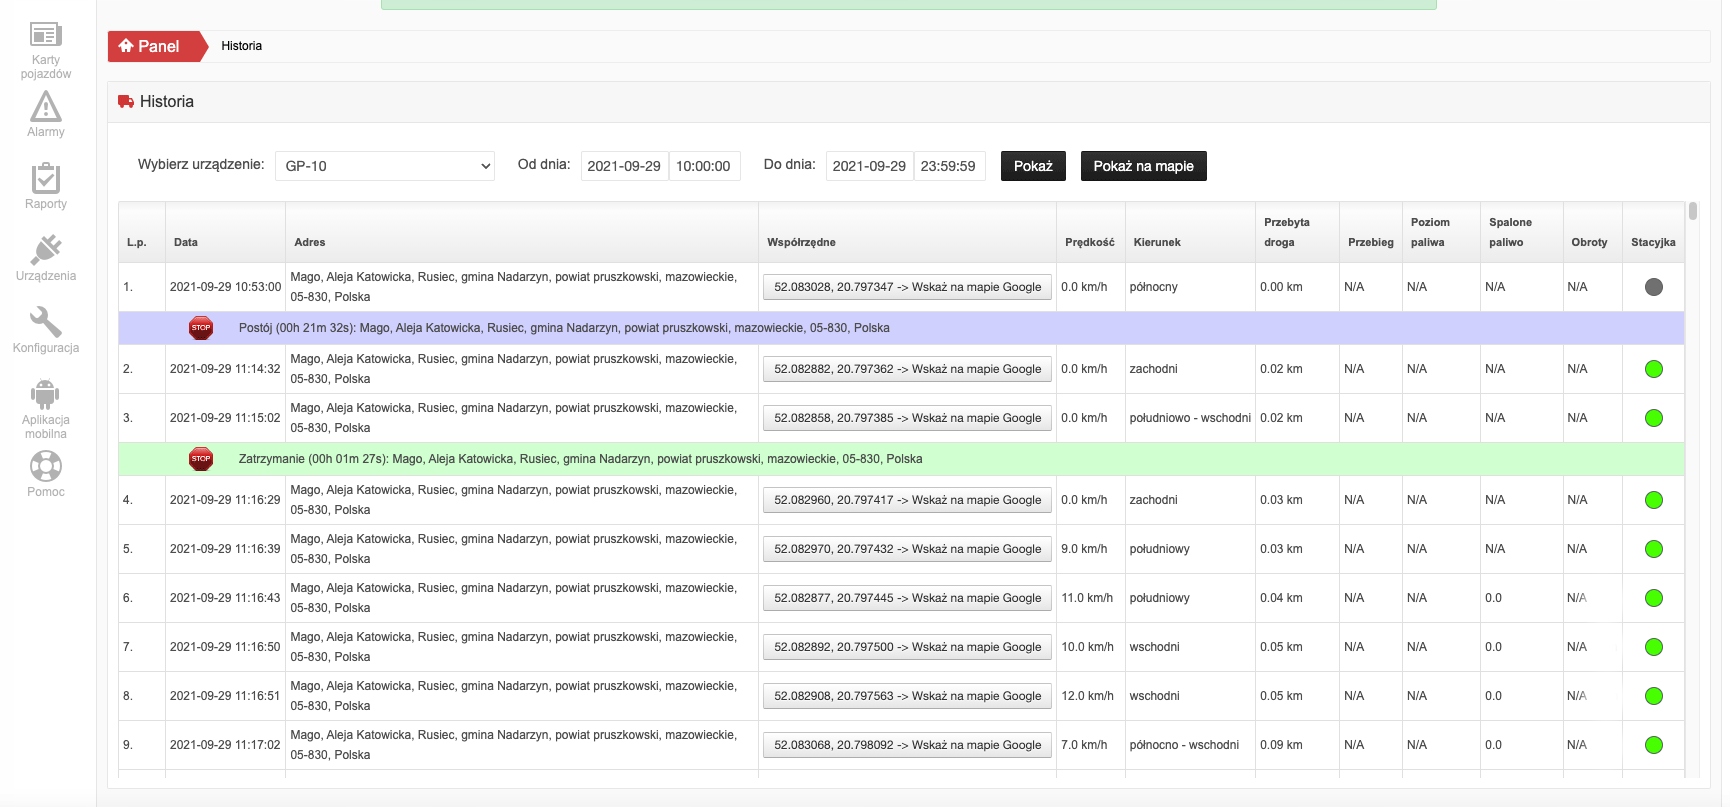
Task: Click the table's vertical scrollbar
Action: (1692, 212)
